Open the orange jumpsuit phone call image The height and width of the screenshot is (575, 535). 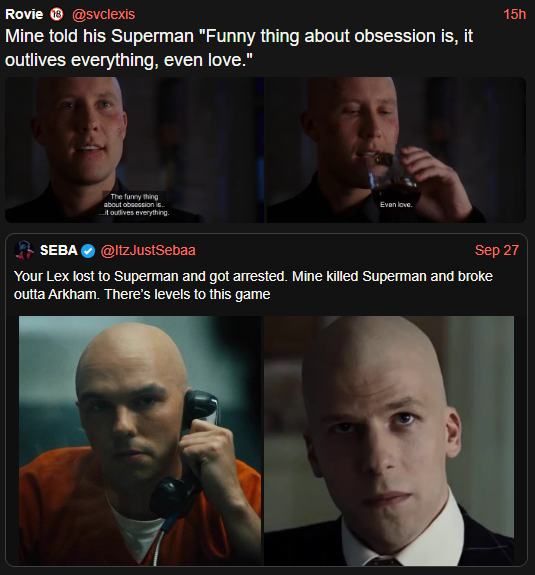pos(140,440)
